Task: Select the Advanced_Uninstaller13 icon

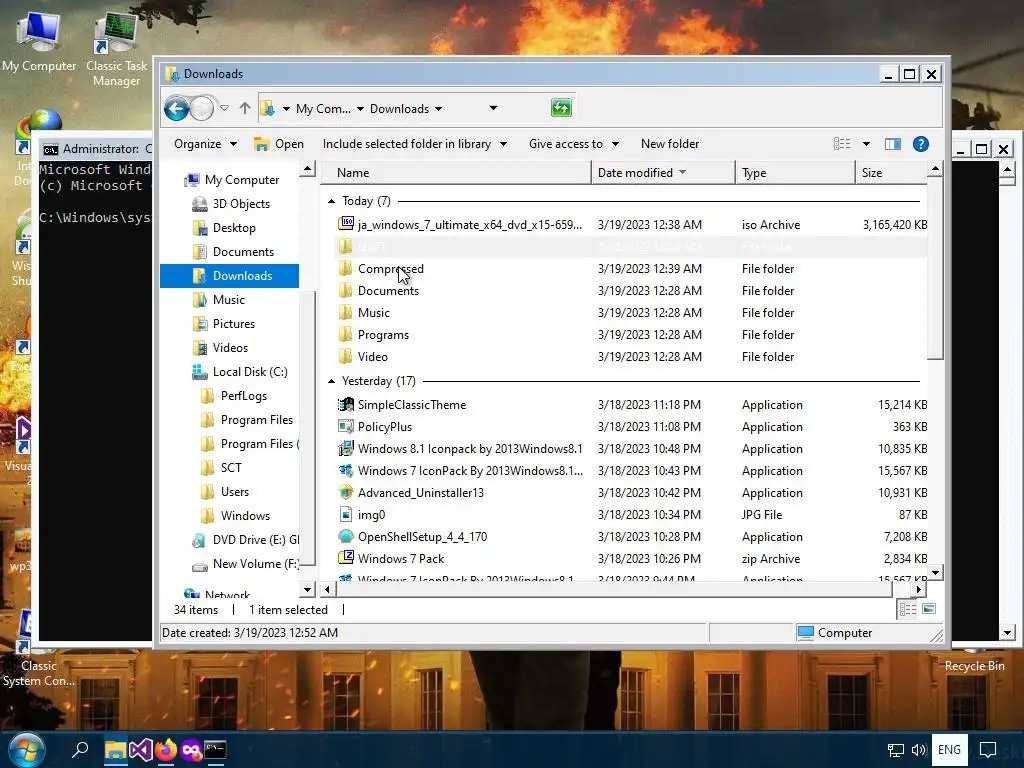Action: coord(346,492)
